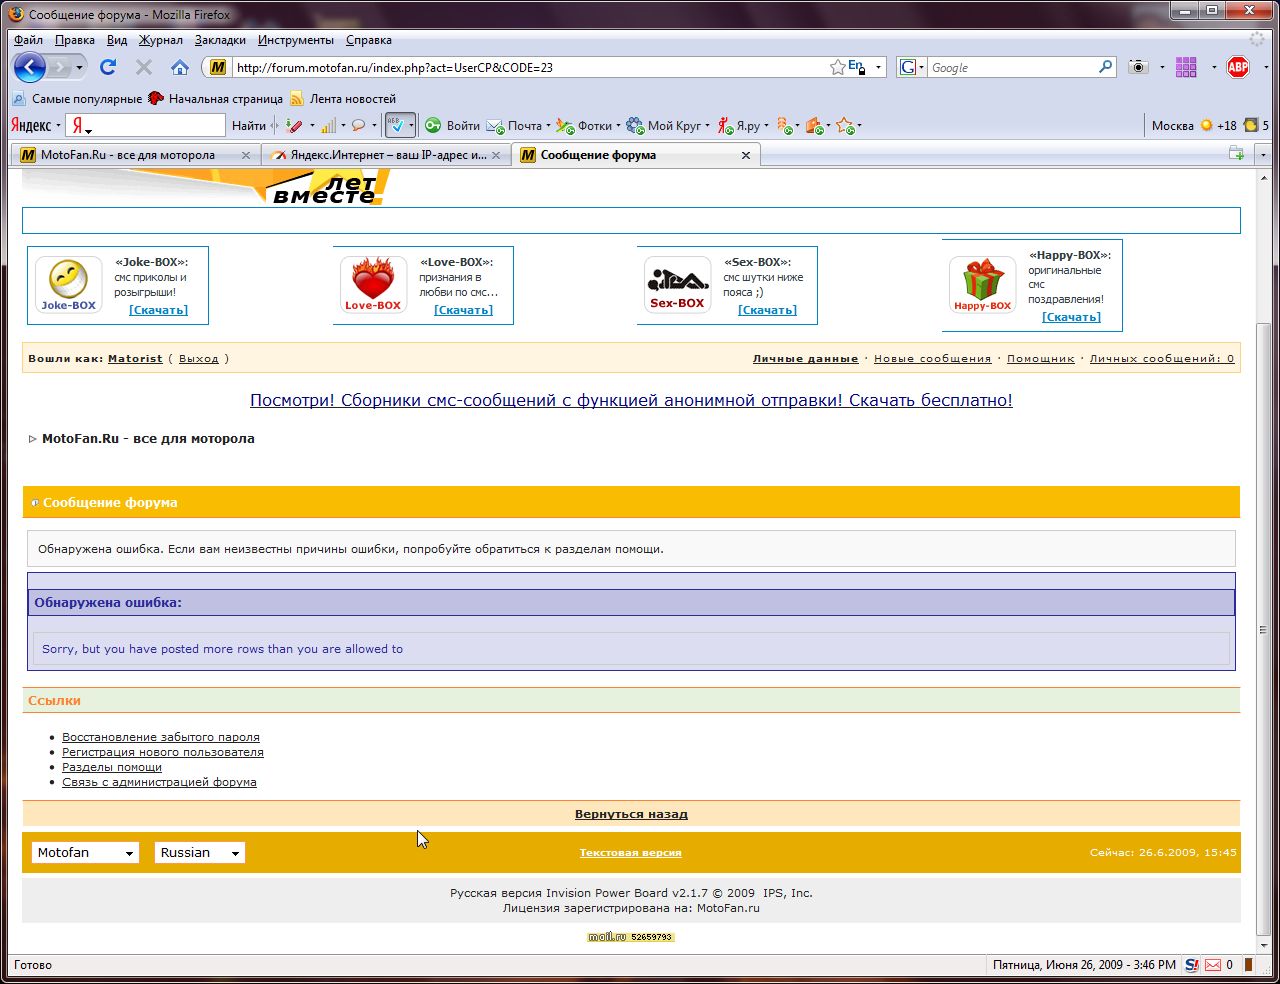Click the Love-BOX heart image
The height and width of the screenshot is (984, 1280).
tap(373, 285)
